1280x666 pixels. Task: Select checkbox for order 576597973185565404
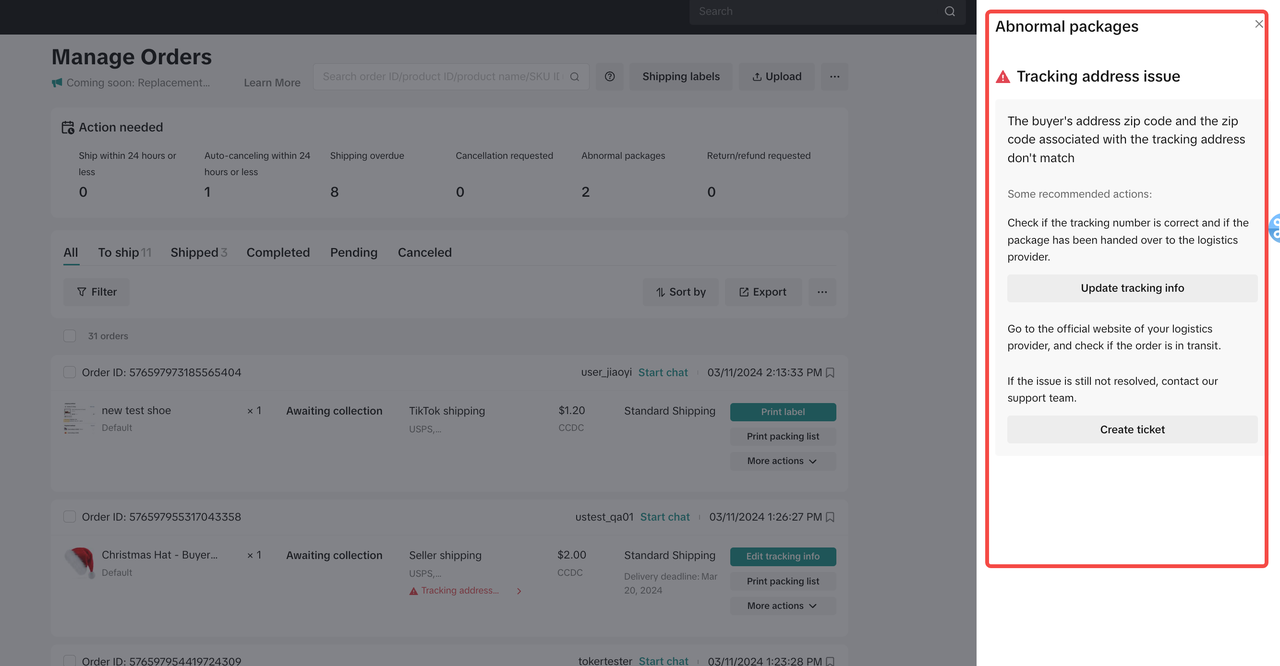click(x=70, y=373)
